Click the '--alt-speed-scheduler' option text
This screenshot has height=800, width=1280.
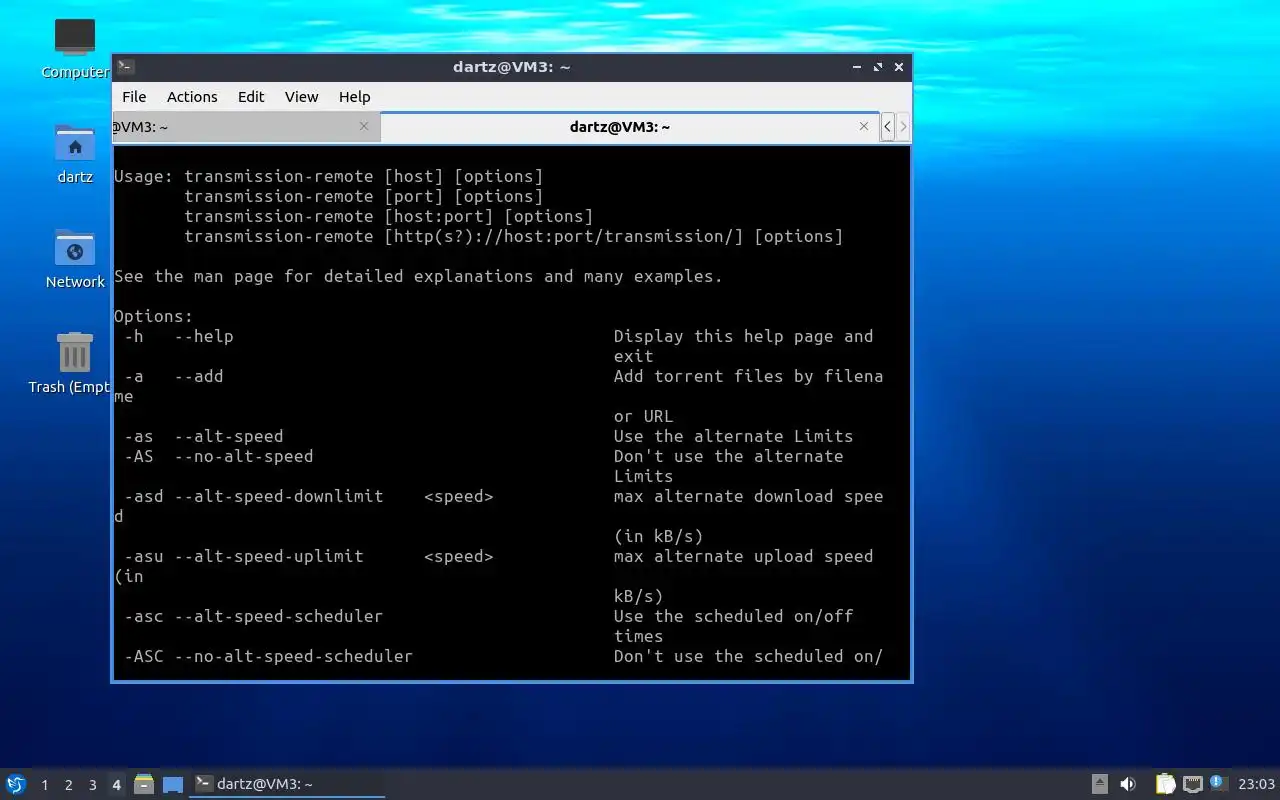pos(279,616)
